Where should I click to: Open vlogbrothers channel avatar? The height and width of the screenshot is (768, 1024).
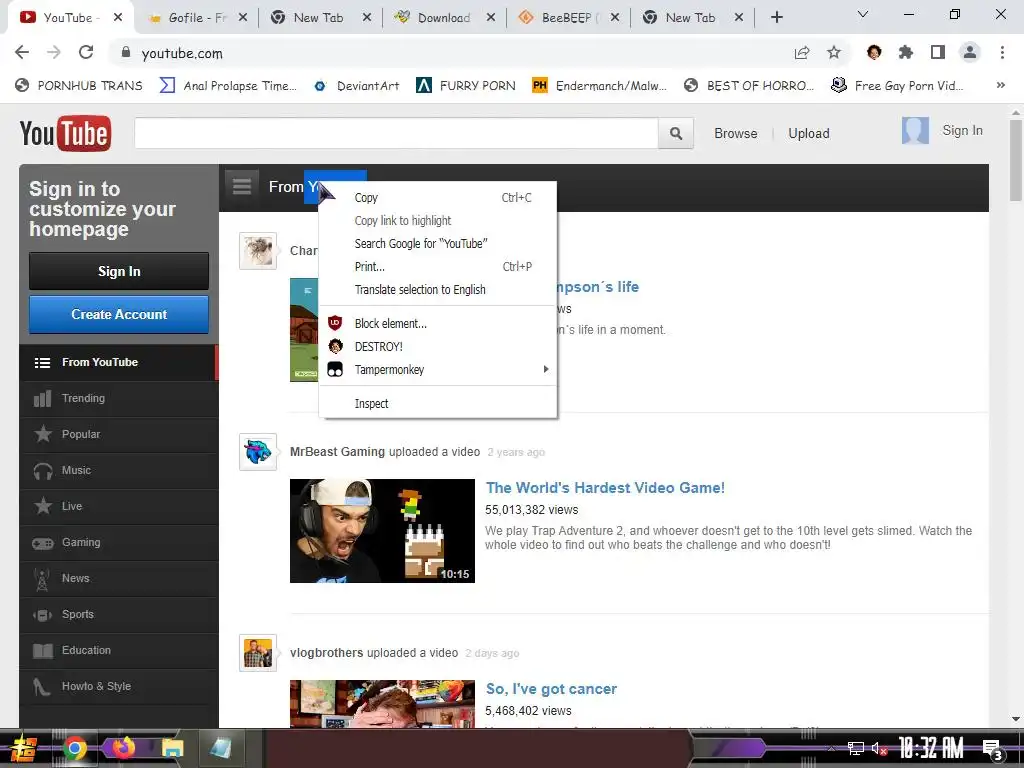point(258,653)
